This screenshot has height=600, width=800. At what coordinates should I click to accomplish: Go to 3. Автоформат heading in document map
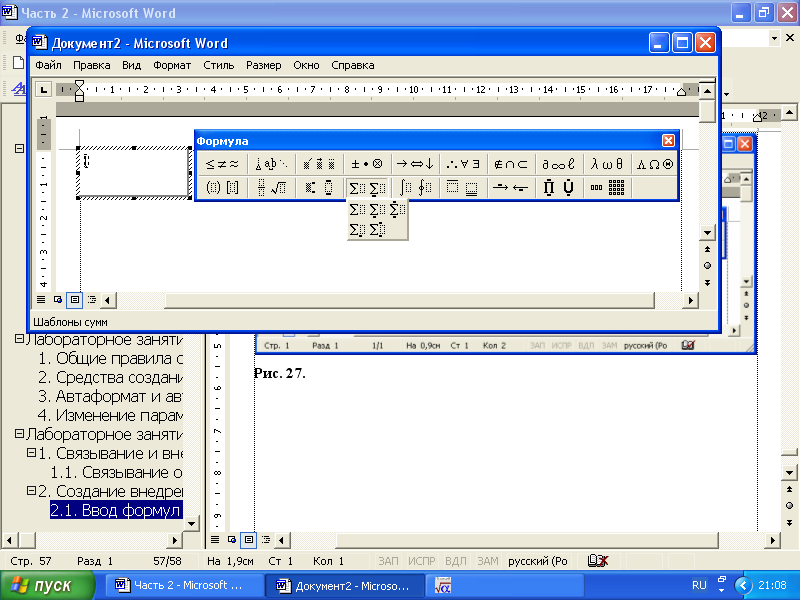[111, 396]
